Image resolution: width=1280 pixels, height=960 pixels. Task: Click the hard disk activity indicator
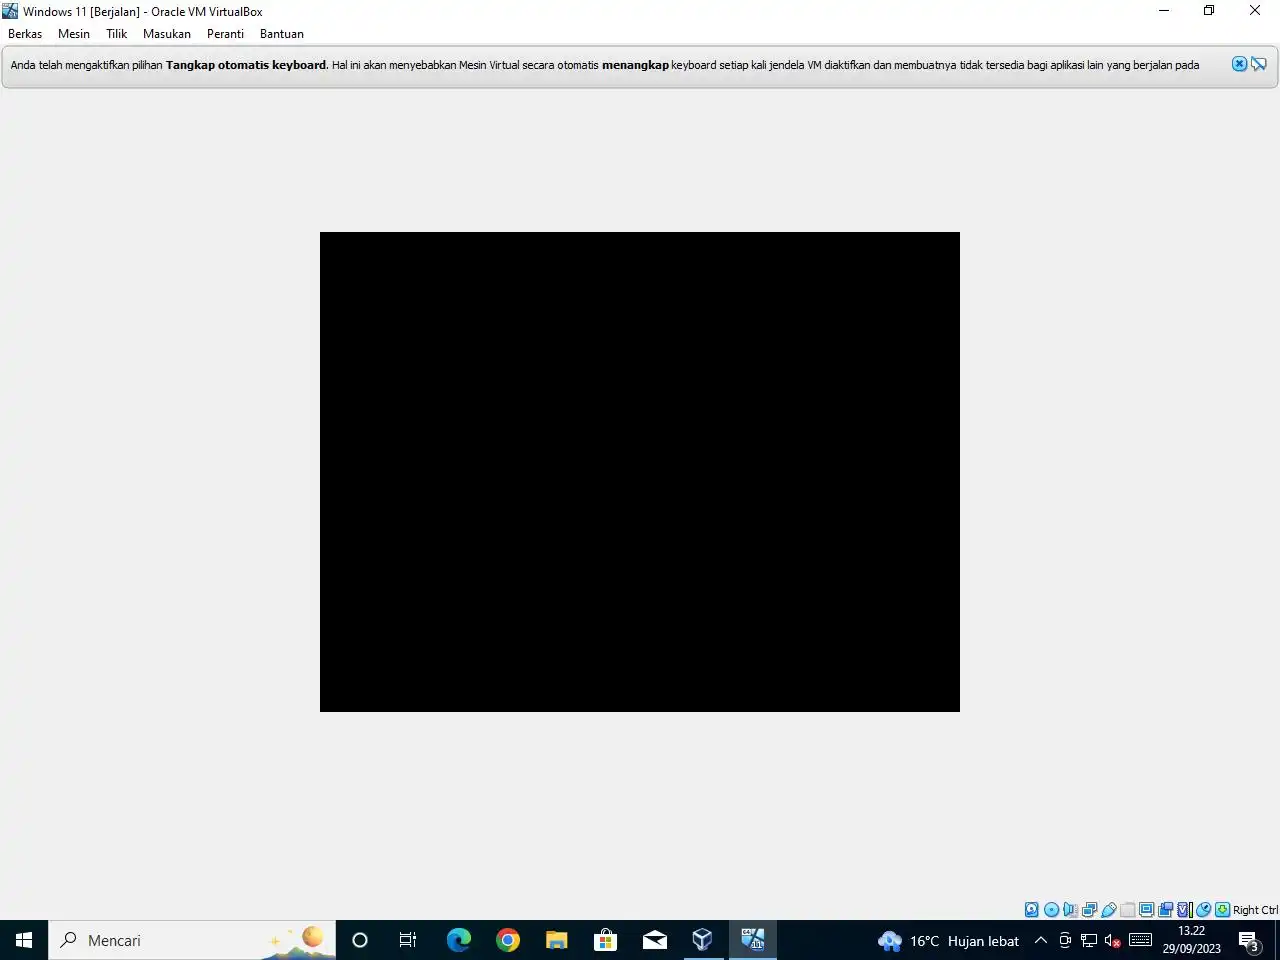point(1032,910)
